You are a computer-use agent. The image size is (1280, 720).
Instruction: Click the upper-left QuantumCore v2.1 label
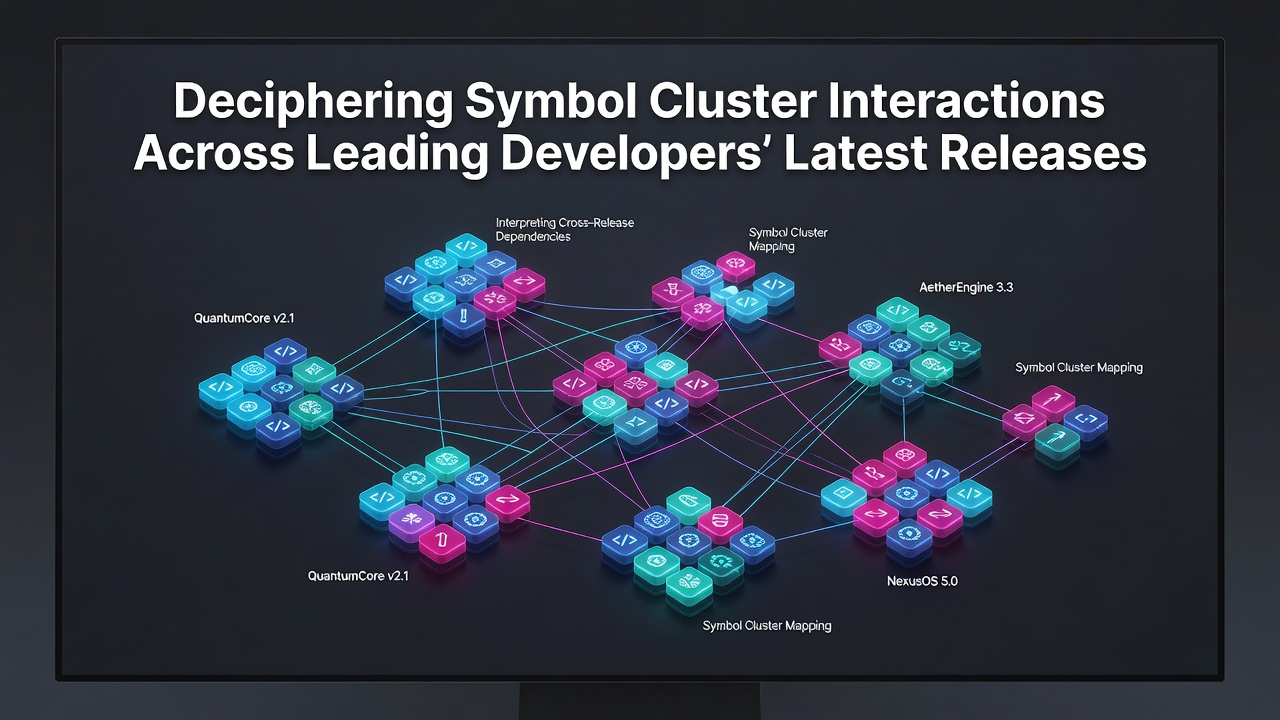click(x=244, y=318)
